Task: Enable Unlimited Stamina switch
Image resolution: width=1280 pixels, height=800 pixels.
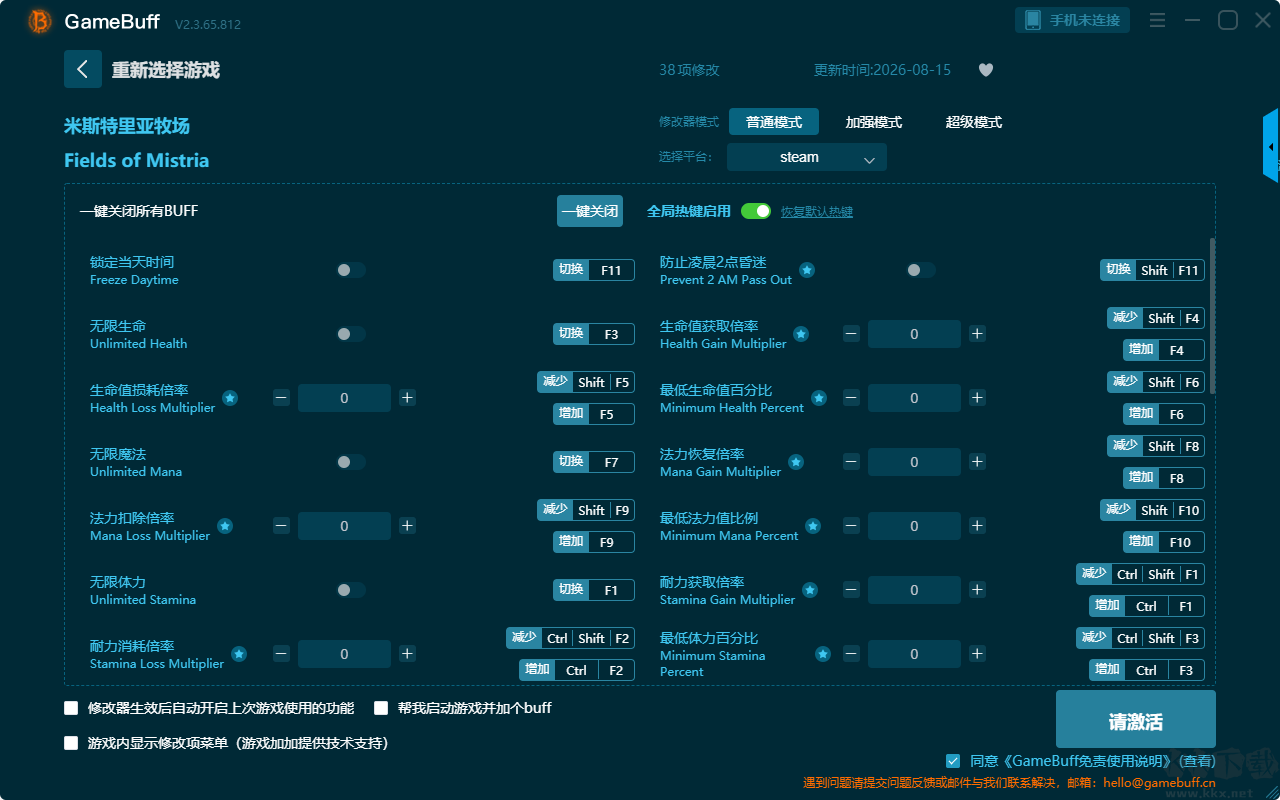Action: click(x=351, y=590)
